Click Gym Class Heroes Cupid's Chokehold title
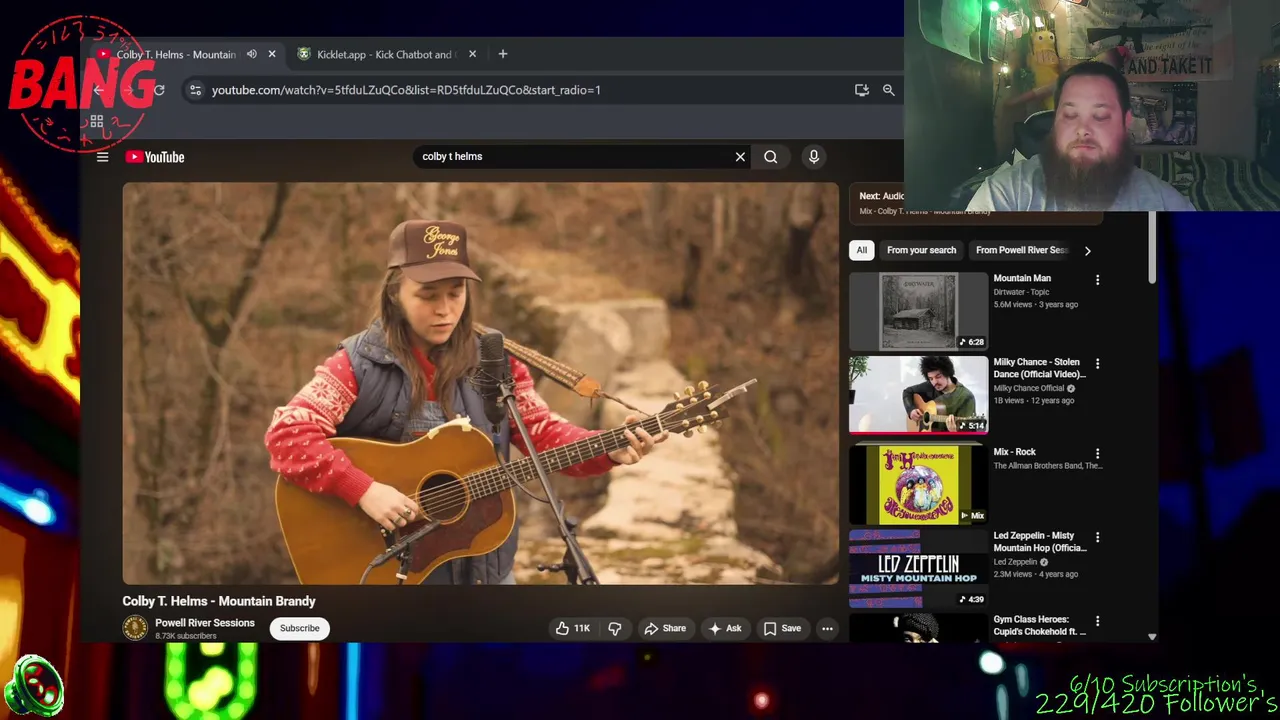 click(x=1039, y=625)
